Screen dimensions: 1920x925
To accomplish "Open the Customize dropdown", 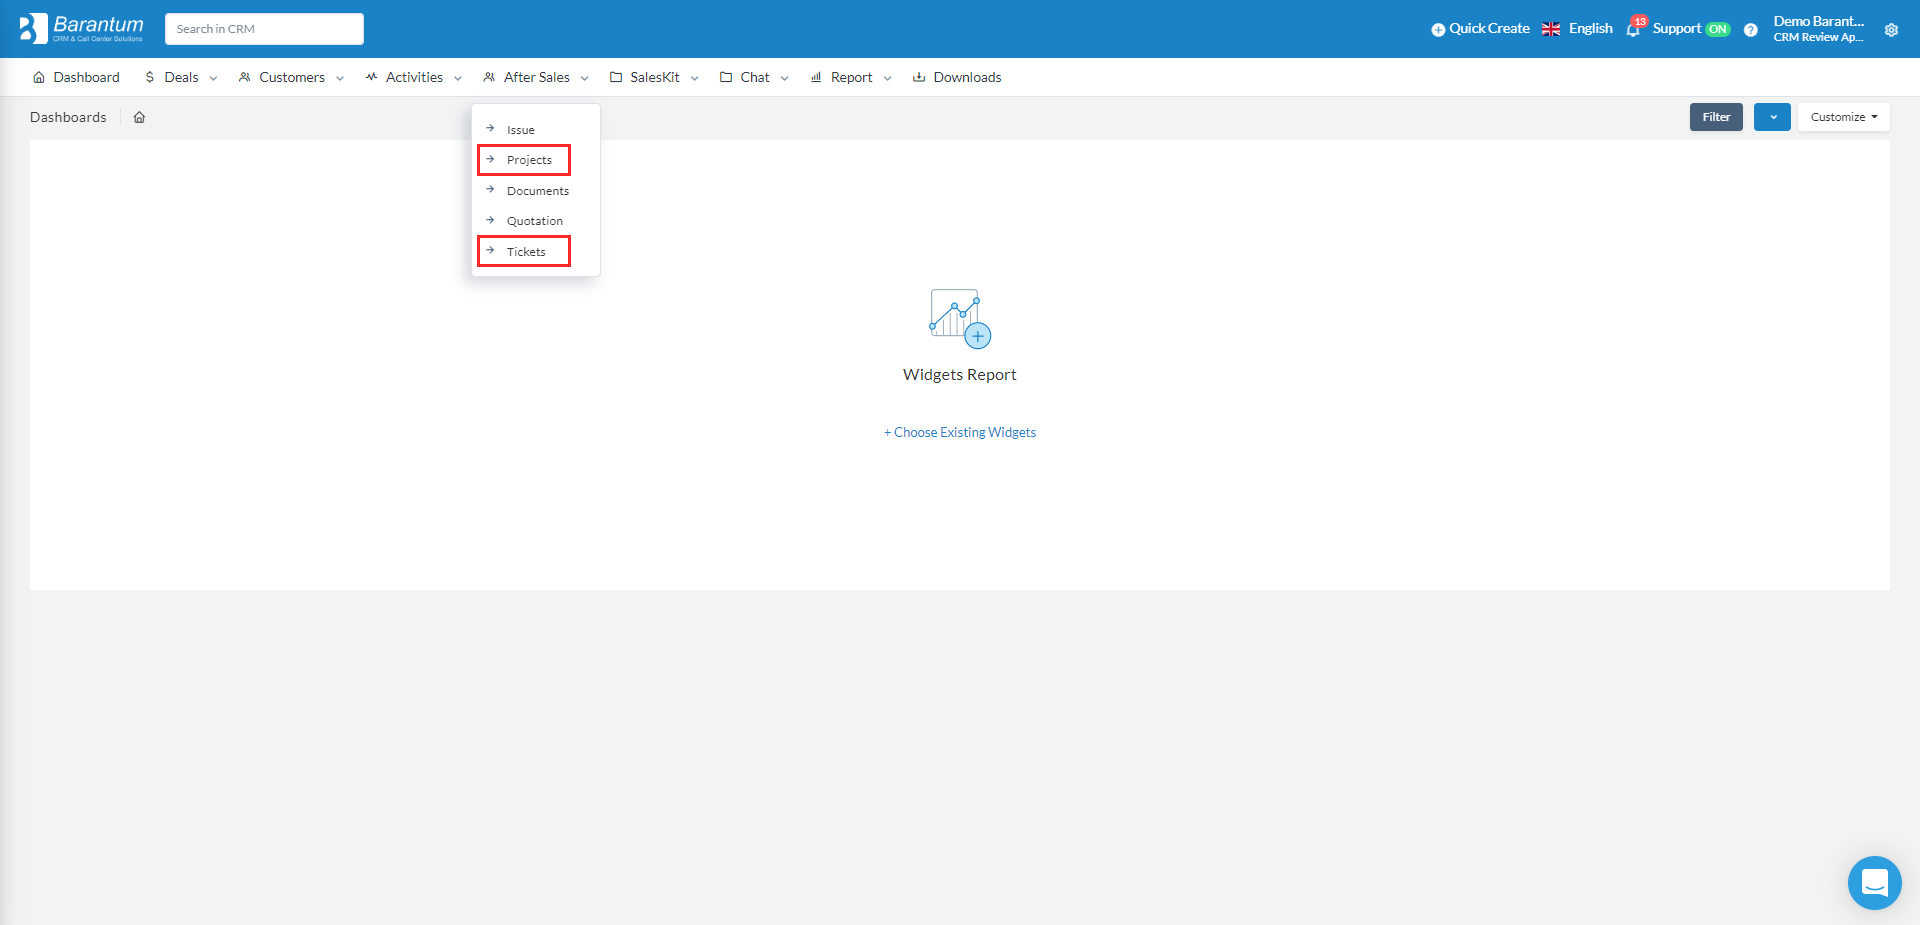I will 1843,117.
